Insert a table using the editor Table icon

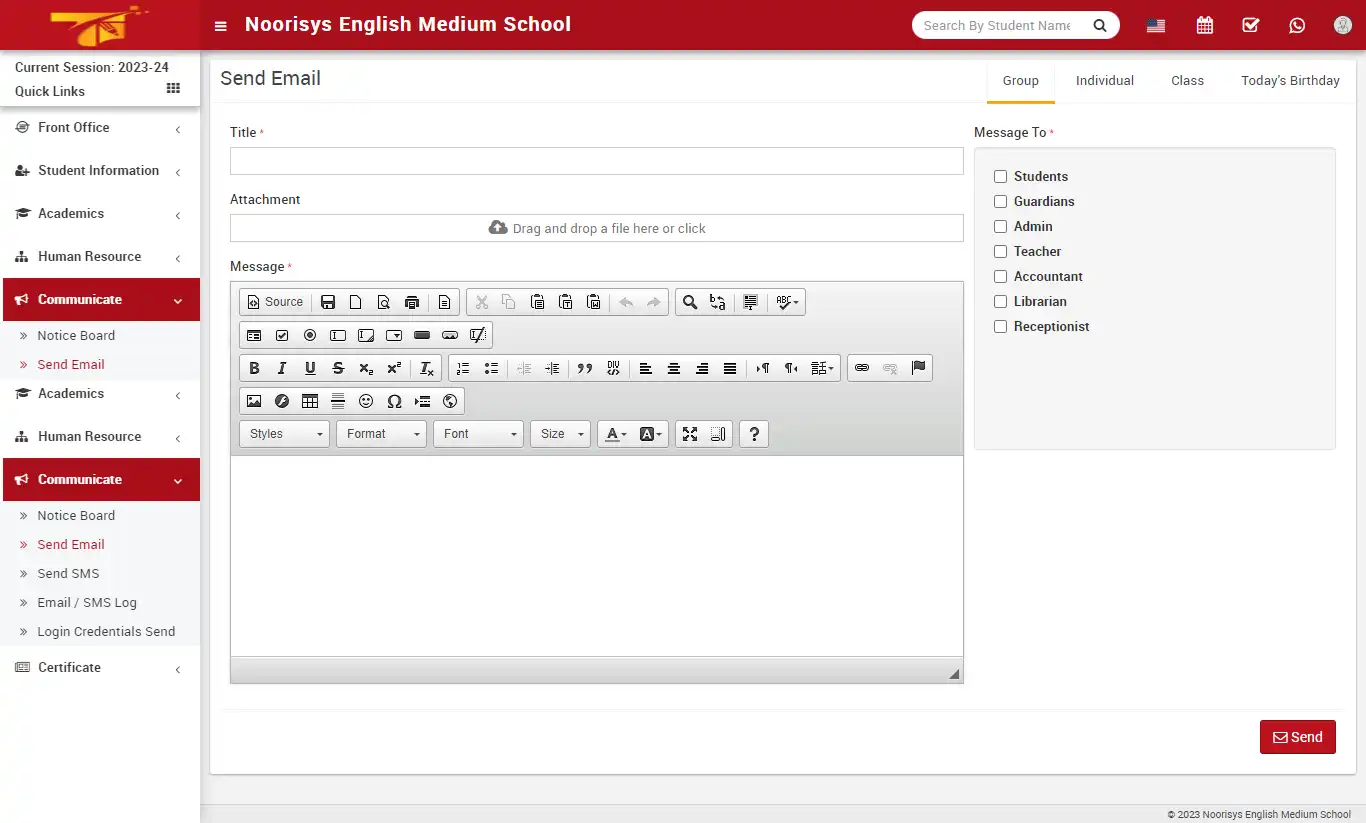pyautogui.click(x=310, y=401)
